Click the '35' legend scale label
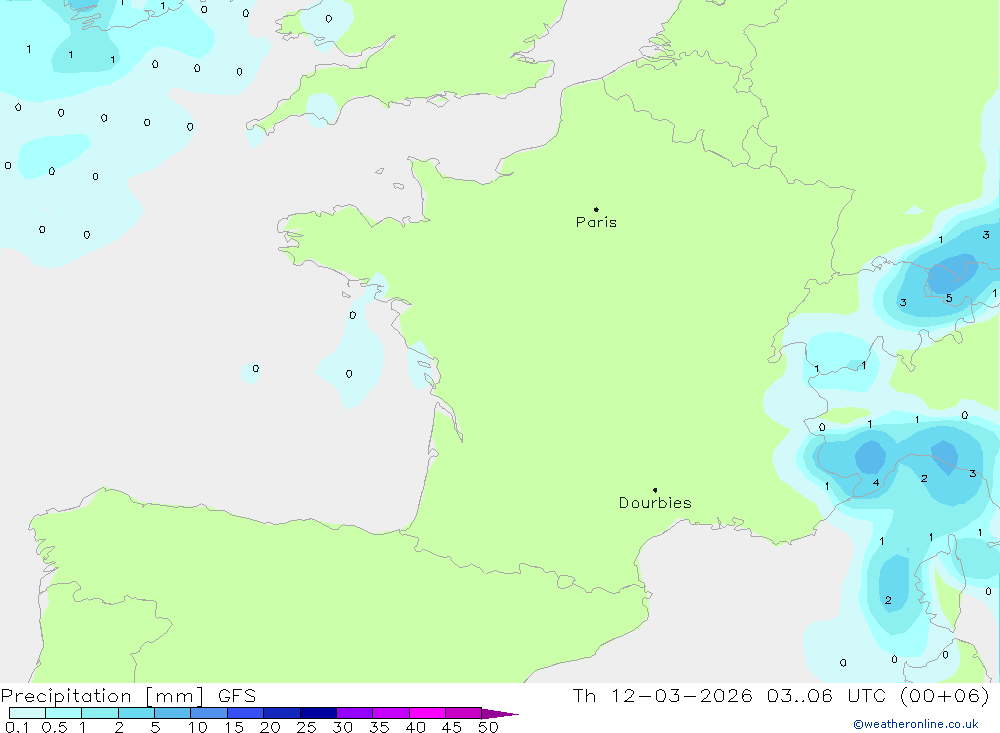1000x733 pixels. click(379, 727)
